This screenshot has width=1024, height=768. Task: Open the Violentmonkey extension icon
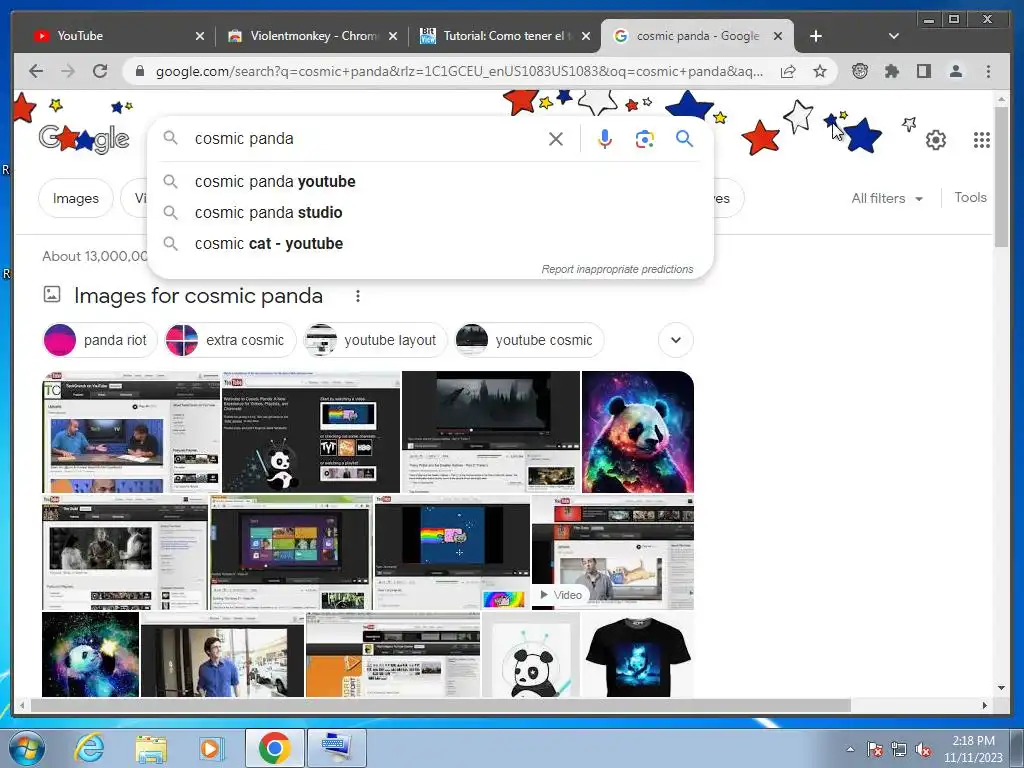[859, 71]
